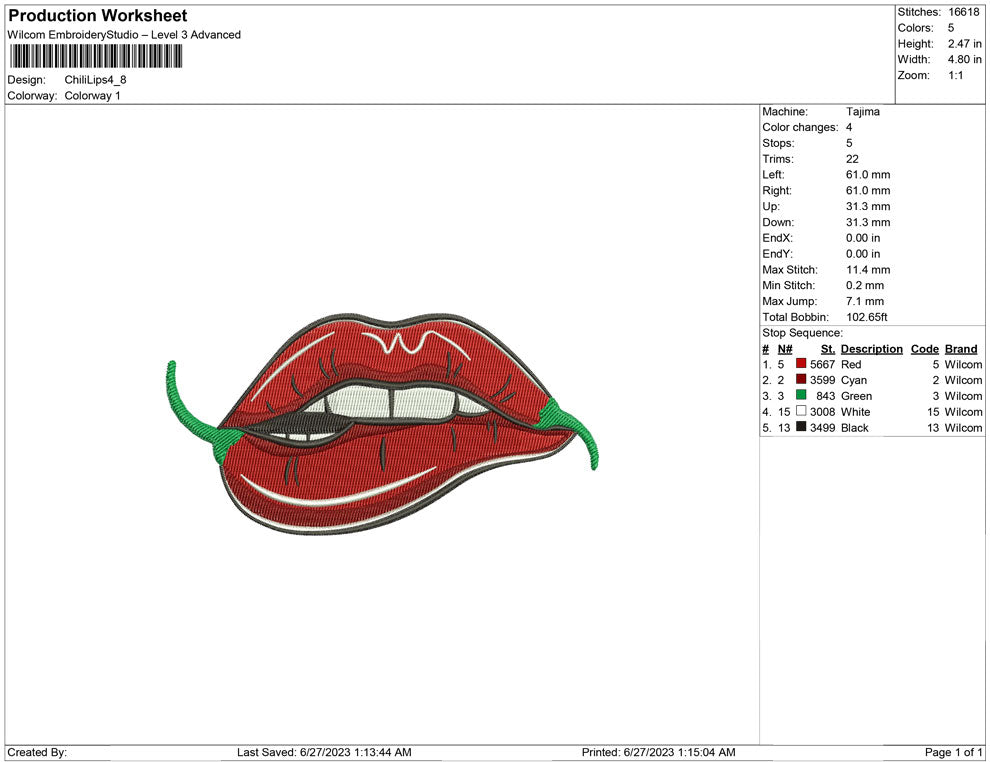Click the Total Bobbin value 102.65ft

pyautogui.click(x=868, y=317)
